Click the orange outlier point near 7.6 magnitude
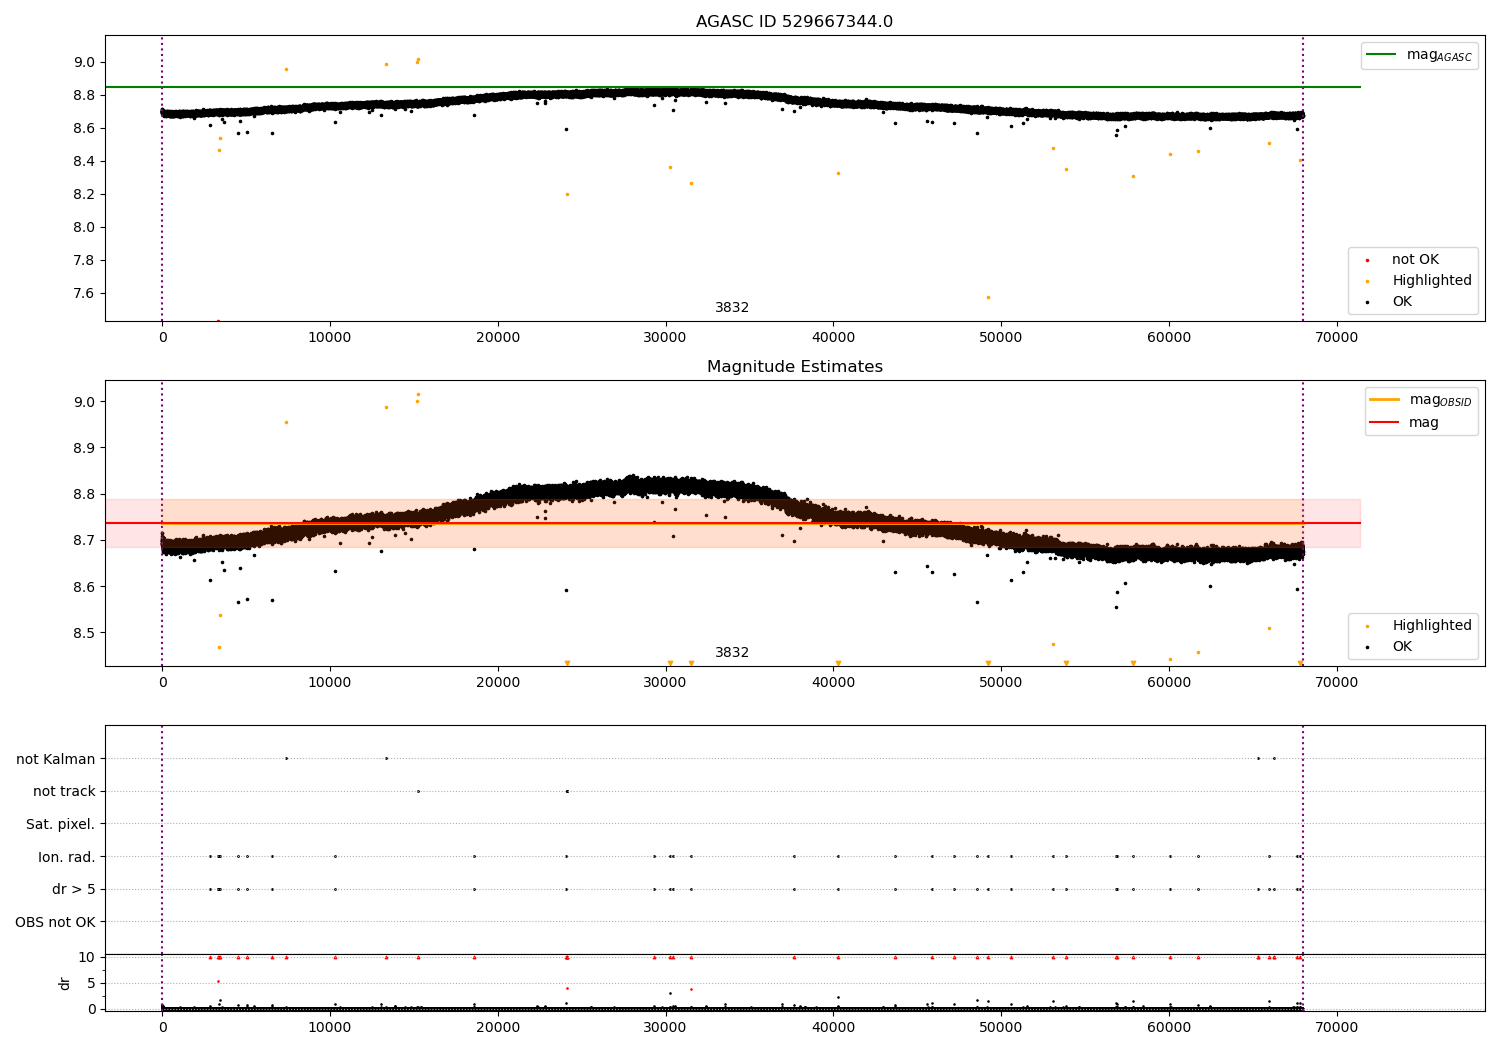Image resolution: width=1500 pixels, height=1050 pixels. click(988, 297)
